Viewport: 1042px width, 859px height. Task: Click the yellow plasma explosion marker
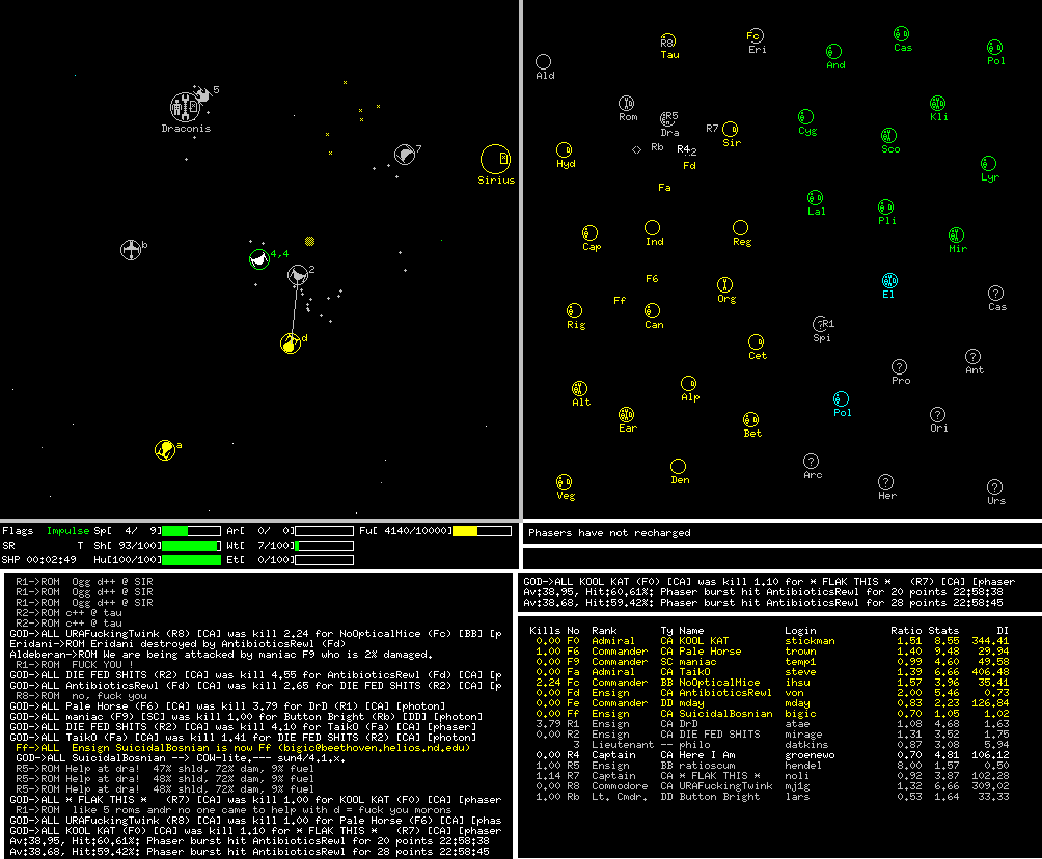pyautogui.click(x=309, y=241)
